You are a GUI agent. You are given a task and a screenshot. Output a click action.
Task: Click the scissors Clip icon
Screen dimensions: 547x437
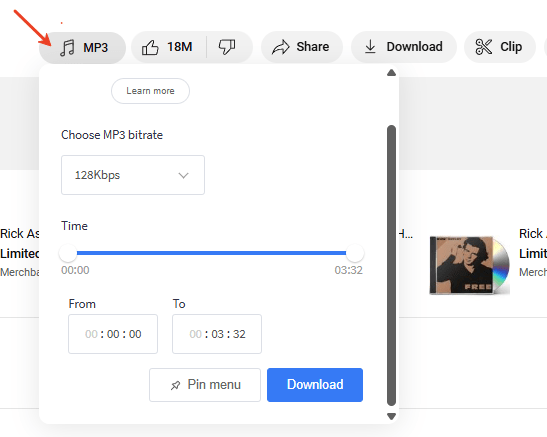[x=484, y=47]
